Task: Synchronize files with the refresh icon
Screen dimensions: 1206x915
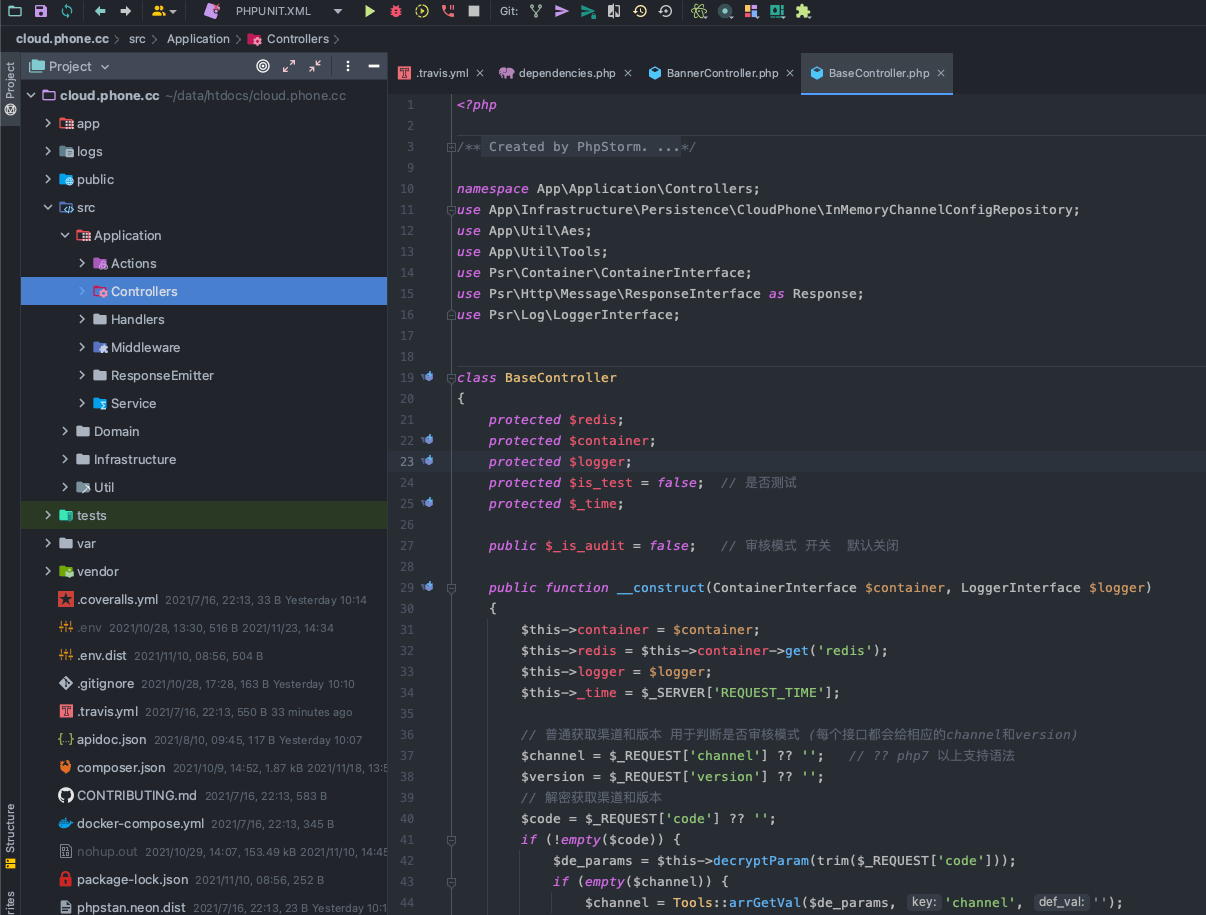Action: (x=67, y=11)
